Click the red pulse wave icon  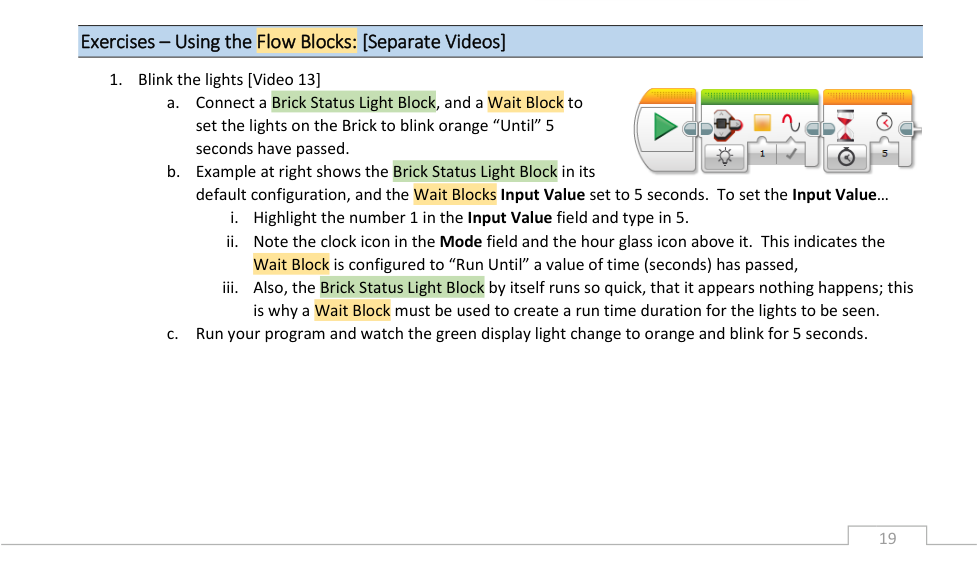click(792, 124)
